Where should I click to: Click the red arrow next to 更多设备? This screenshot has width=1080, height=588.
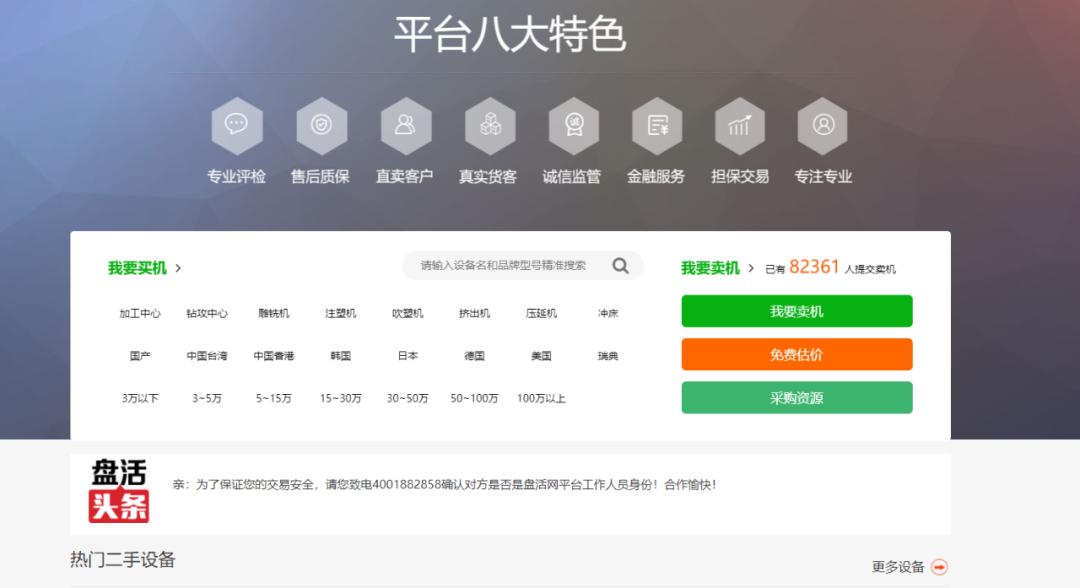[x=937, y=565]
